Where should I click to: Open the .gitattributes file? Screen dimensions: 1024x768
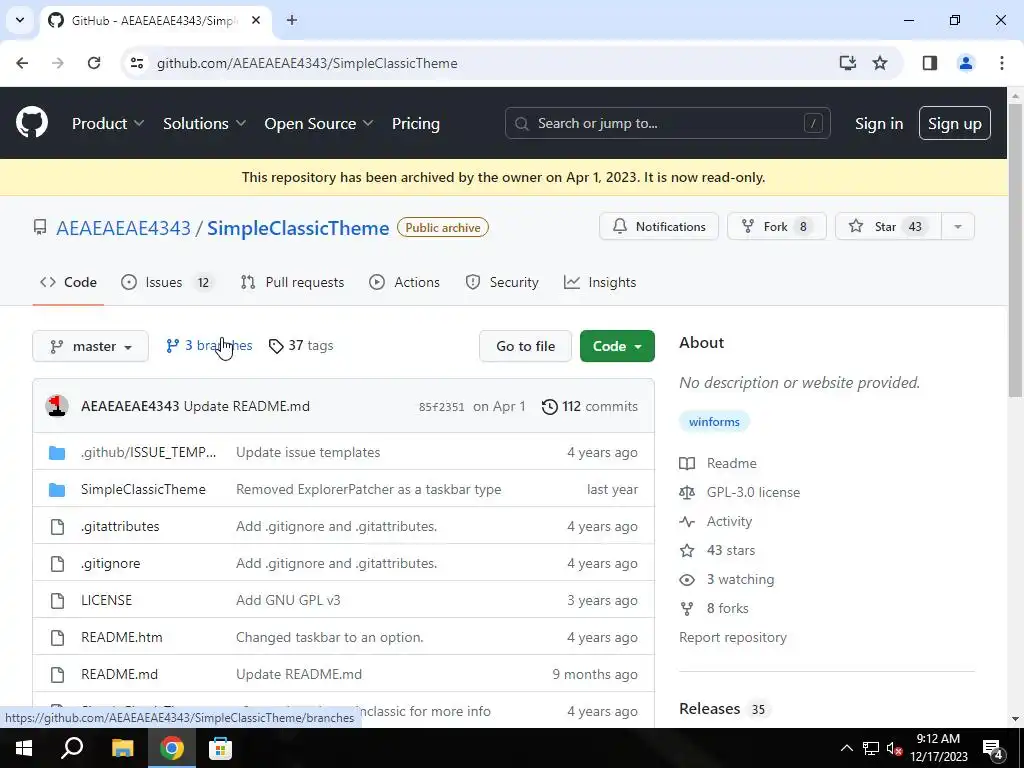(120, 526)
